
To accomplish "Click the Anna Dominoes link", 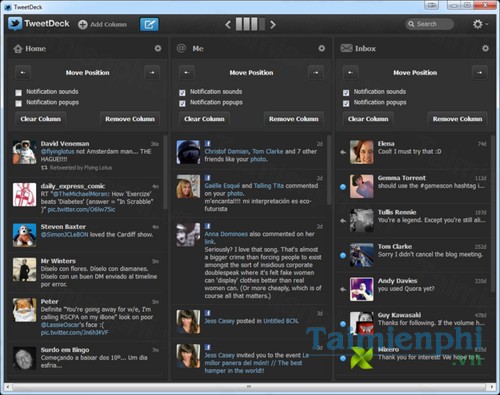I will point(226,234).
